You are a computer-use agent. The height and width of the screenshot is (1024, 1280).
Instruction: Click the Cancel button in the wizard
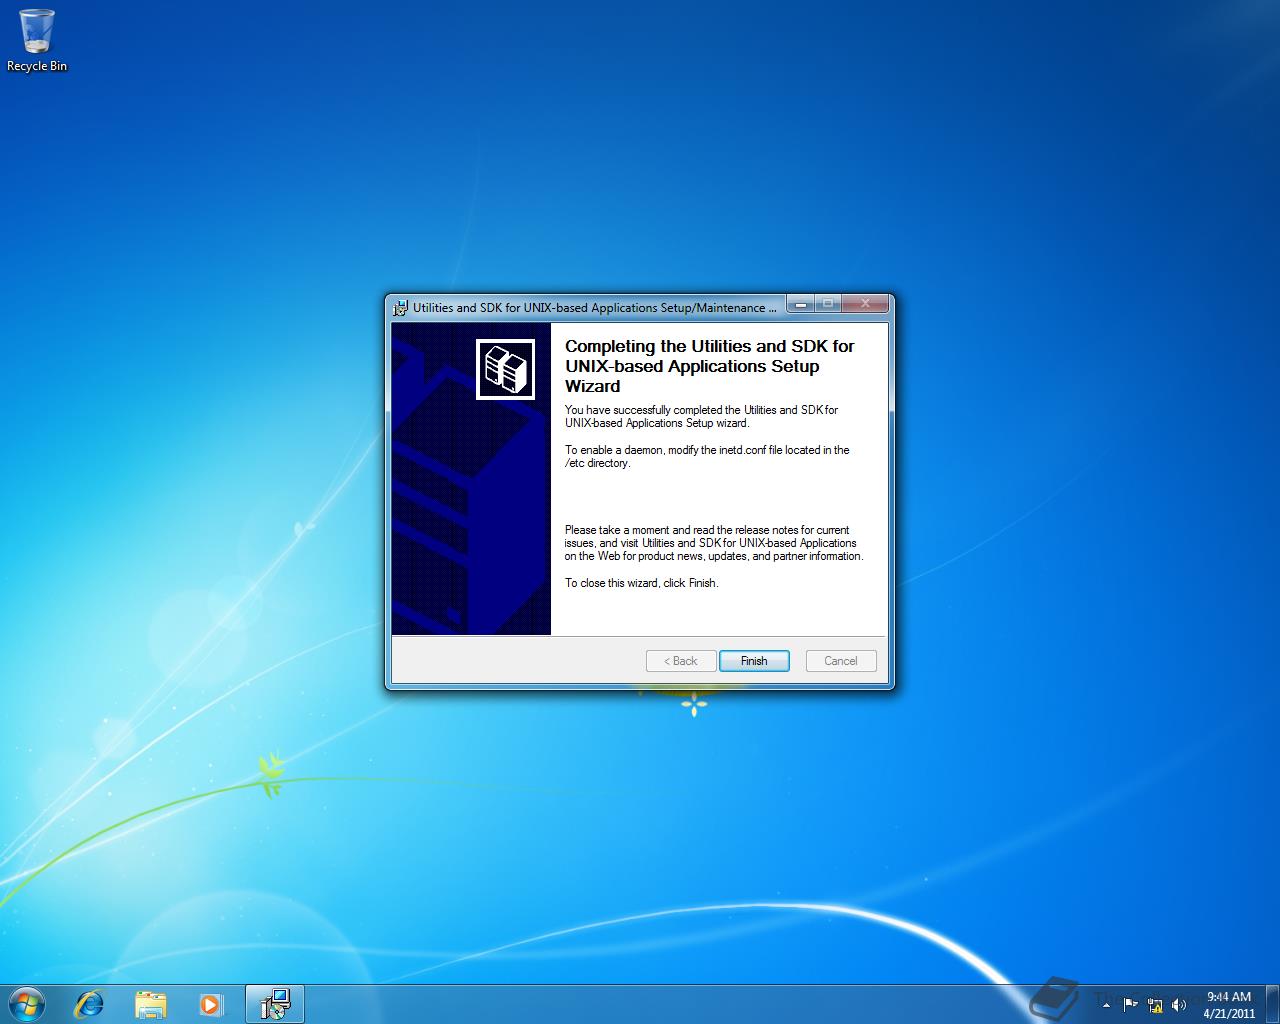[x=840, y=661]
